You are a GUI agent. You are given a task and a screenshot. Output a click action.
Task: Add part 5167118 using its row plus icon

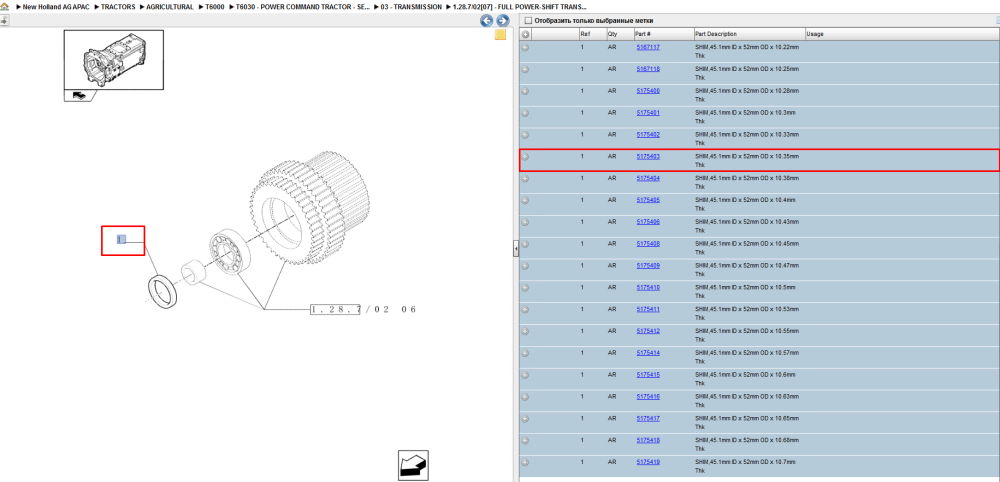pyautogui.click(x=526, y=69)
